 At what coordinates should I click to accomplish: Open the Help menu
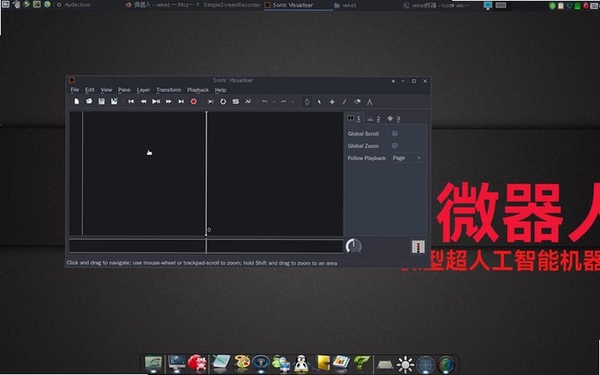pyautogui.click(x=220, y=90)
